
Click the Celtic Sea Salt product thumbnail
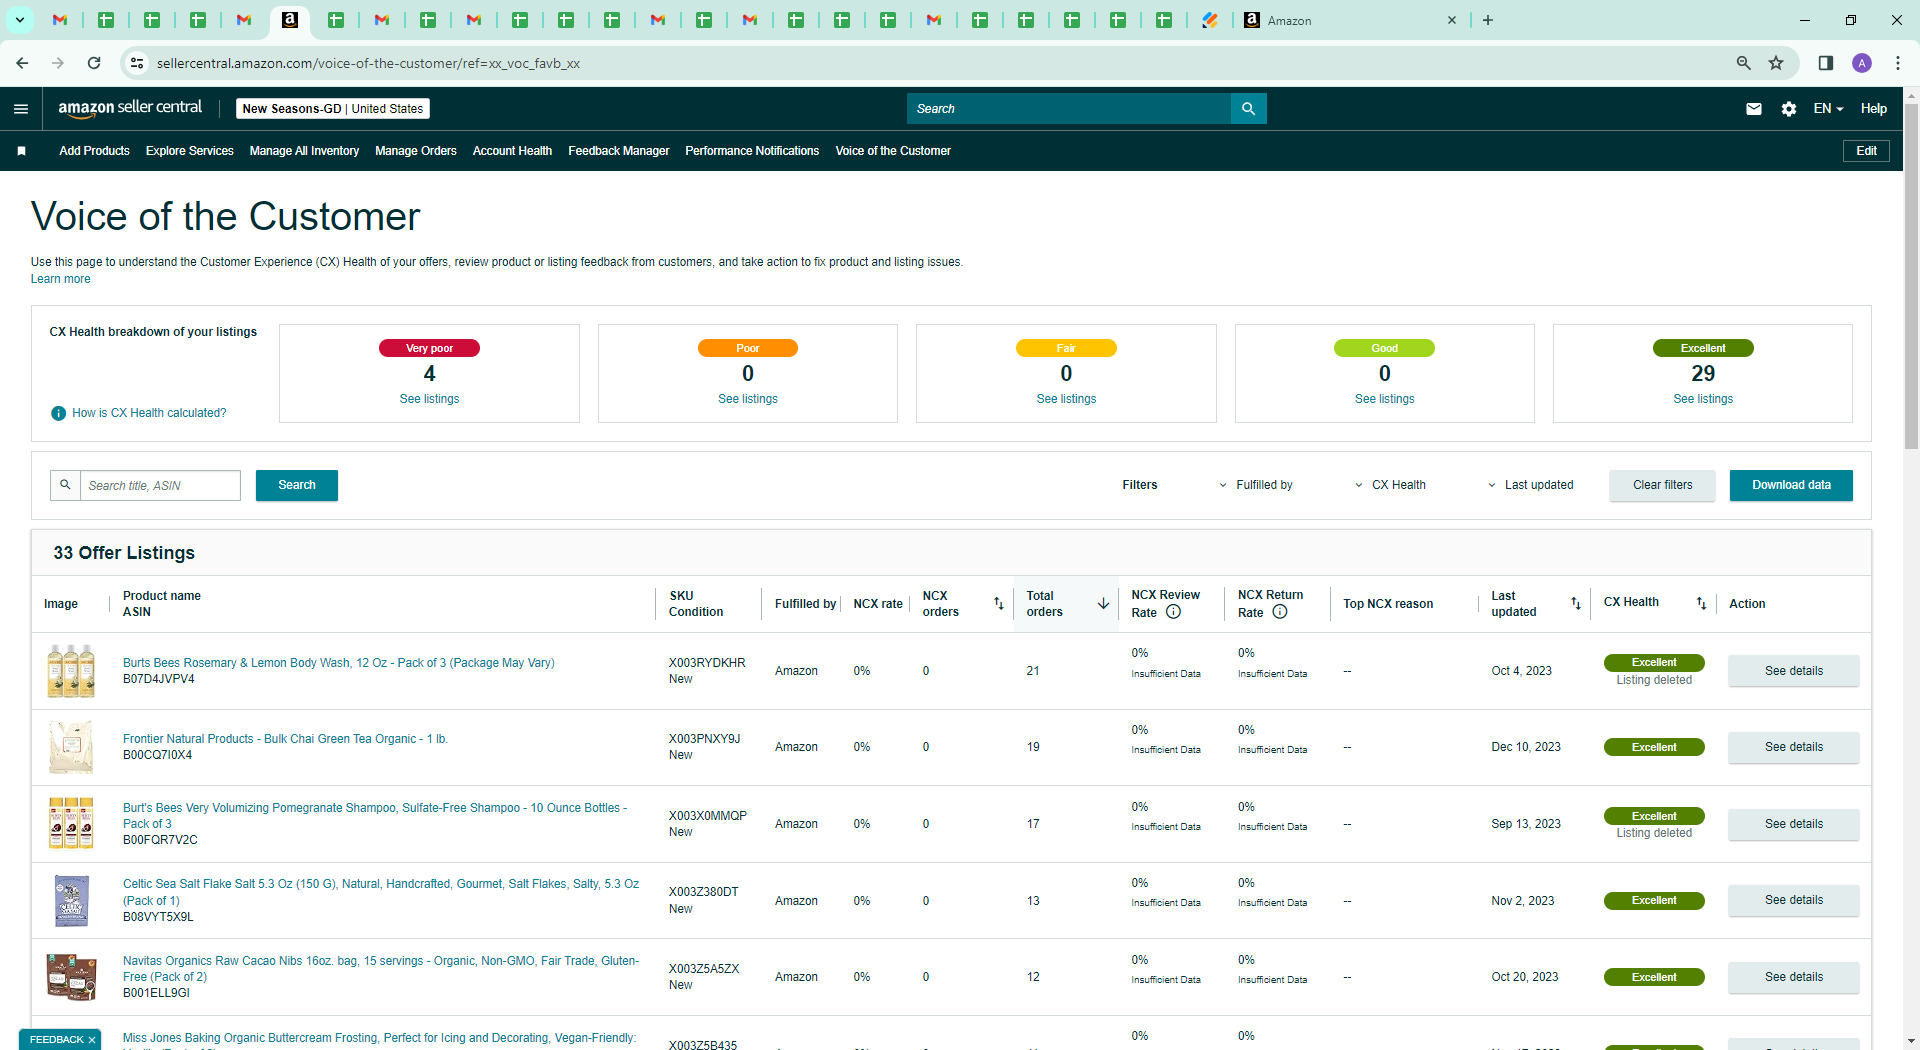tap(71, 900)
